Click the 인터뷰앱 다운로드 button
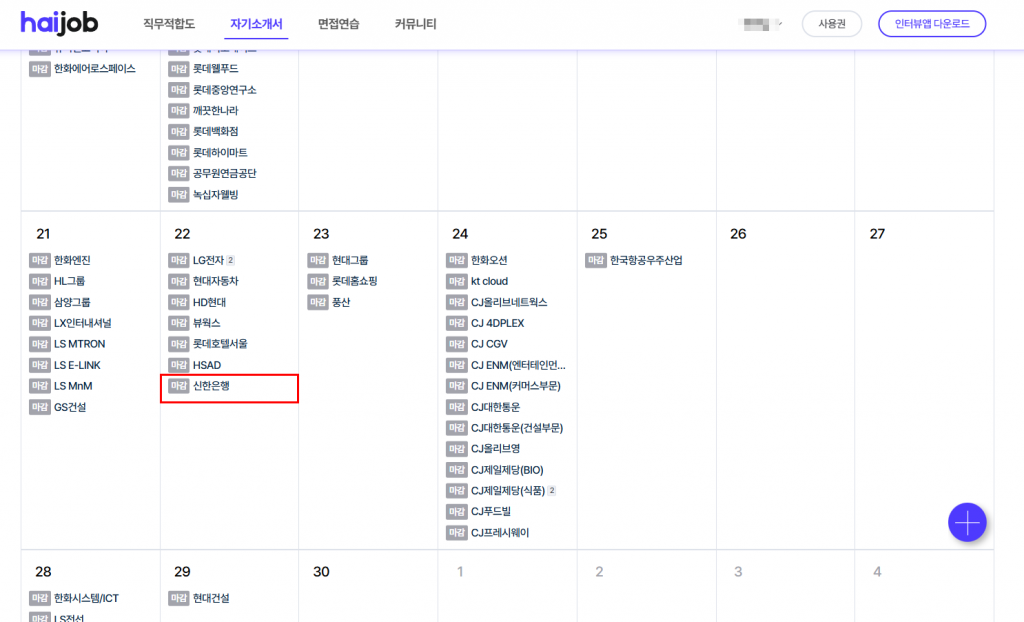This screenshot has width=1024, height=622. click(932, 24)
